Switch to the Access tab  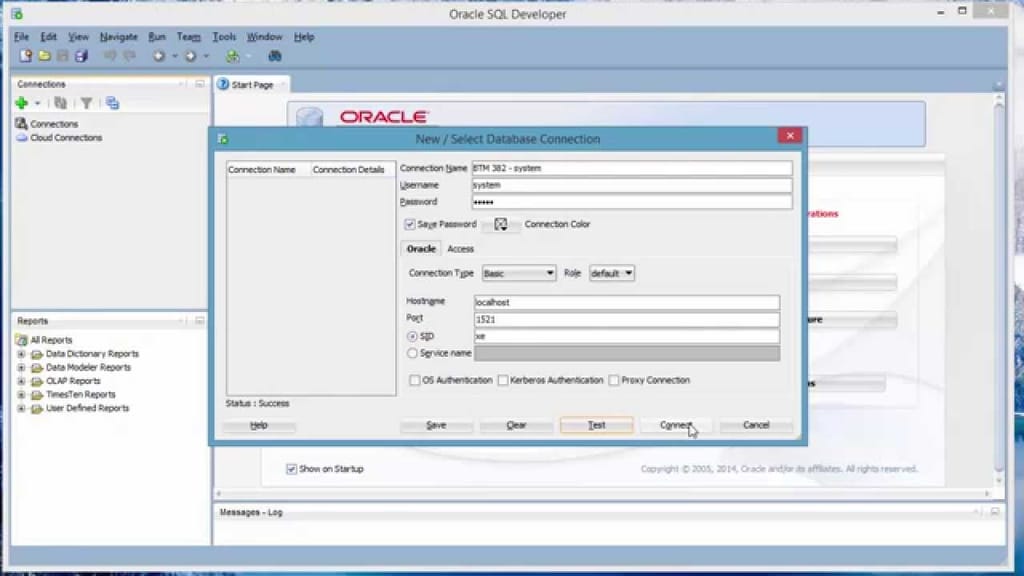coord(460,248)
